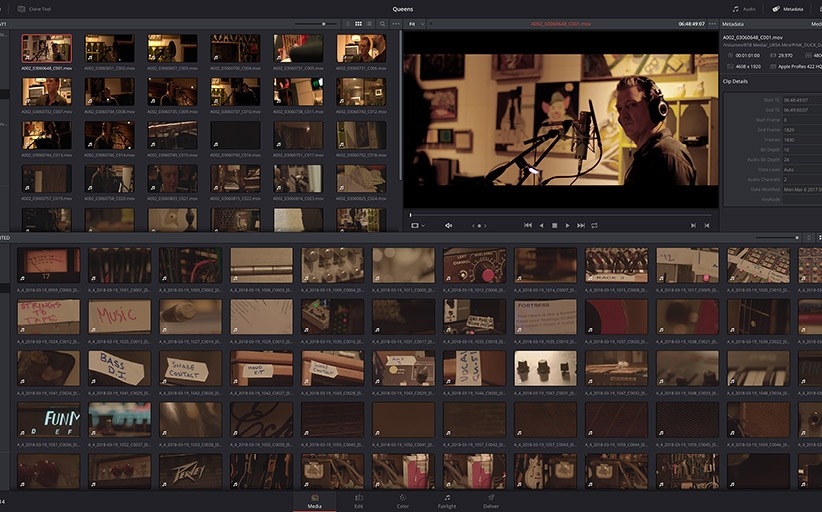Click the Clone Tool icon in top bar

coord(22,8)
